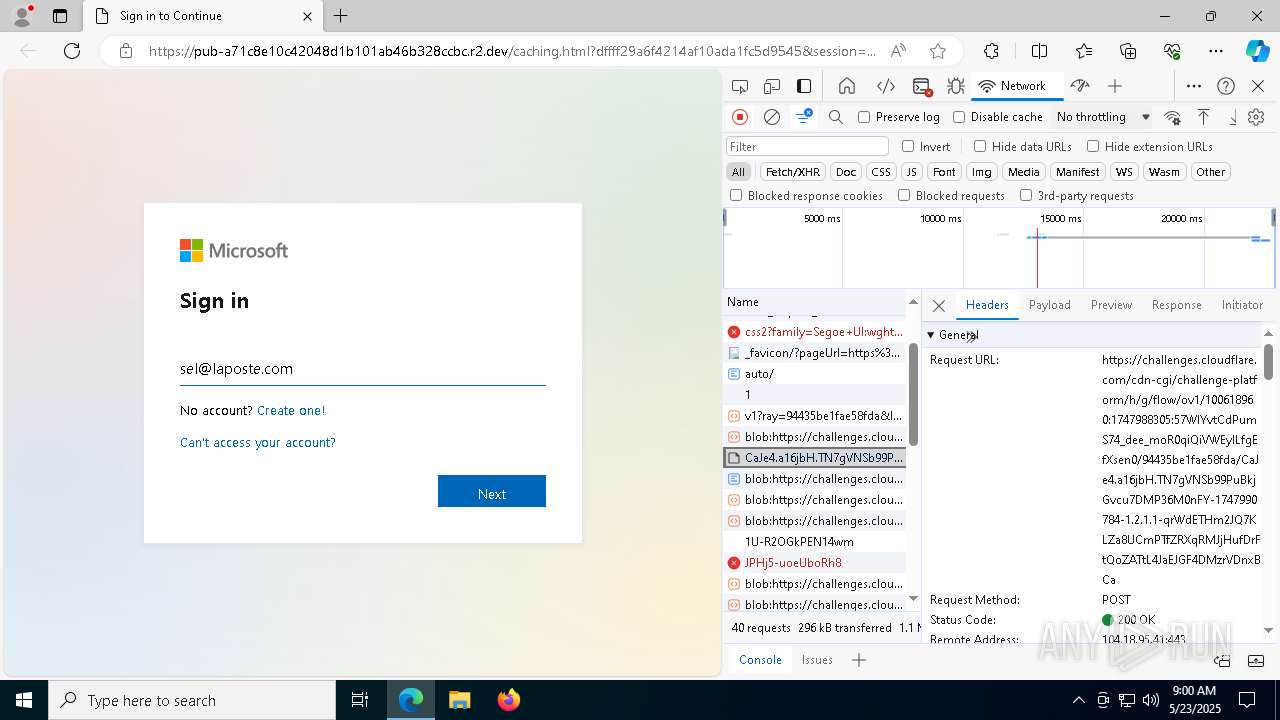
Task: Filter requests by Fetch/XHR
Action: (792, 172)
